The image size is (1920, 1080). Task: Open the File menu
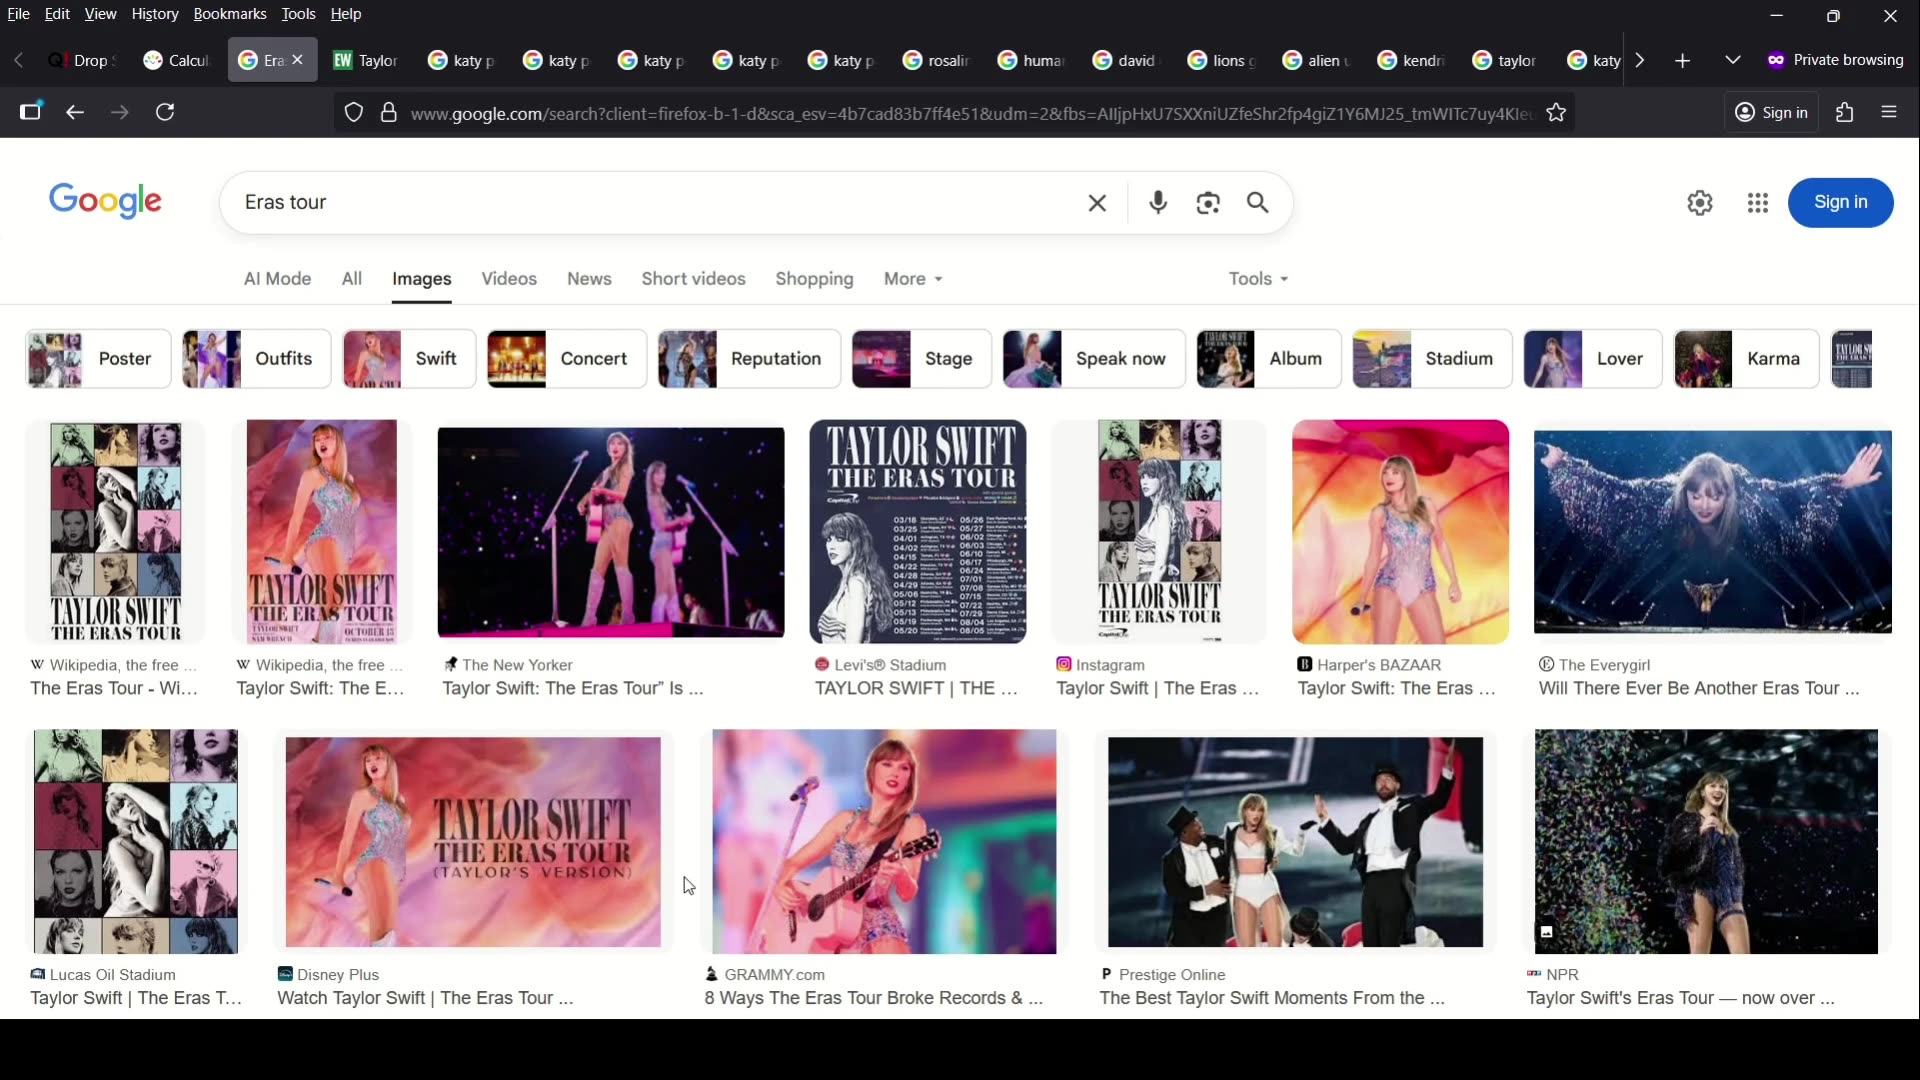[x=18, y=14]
